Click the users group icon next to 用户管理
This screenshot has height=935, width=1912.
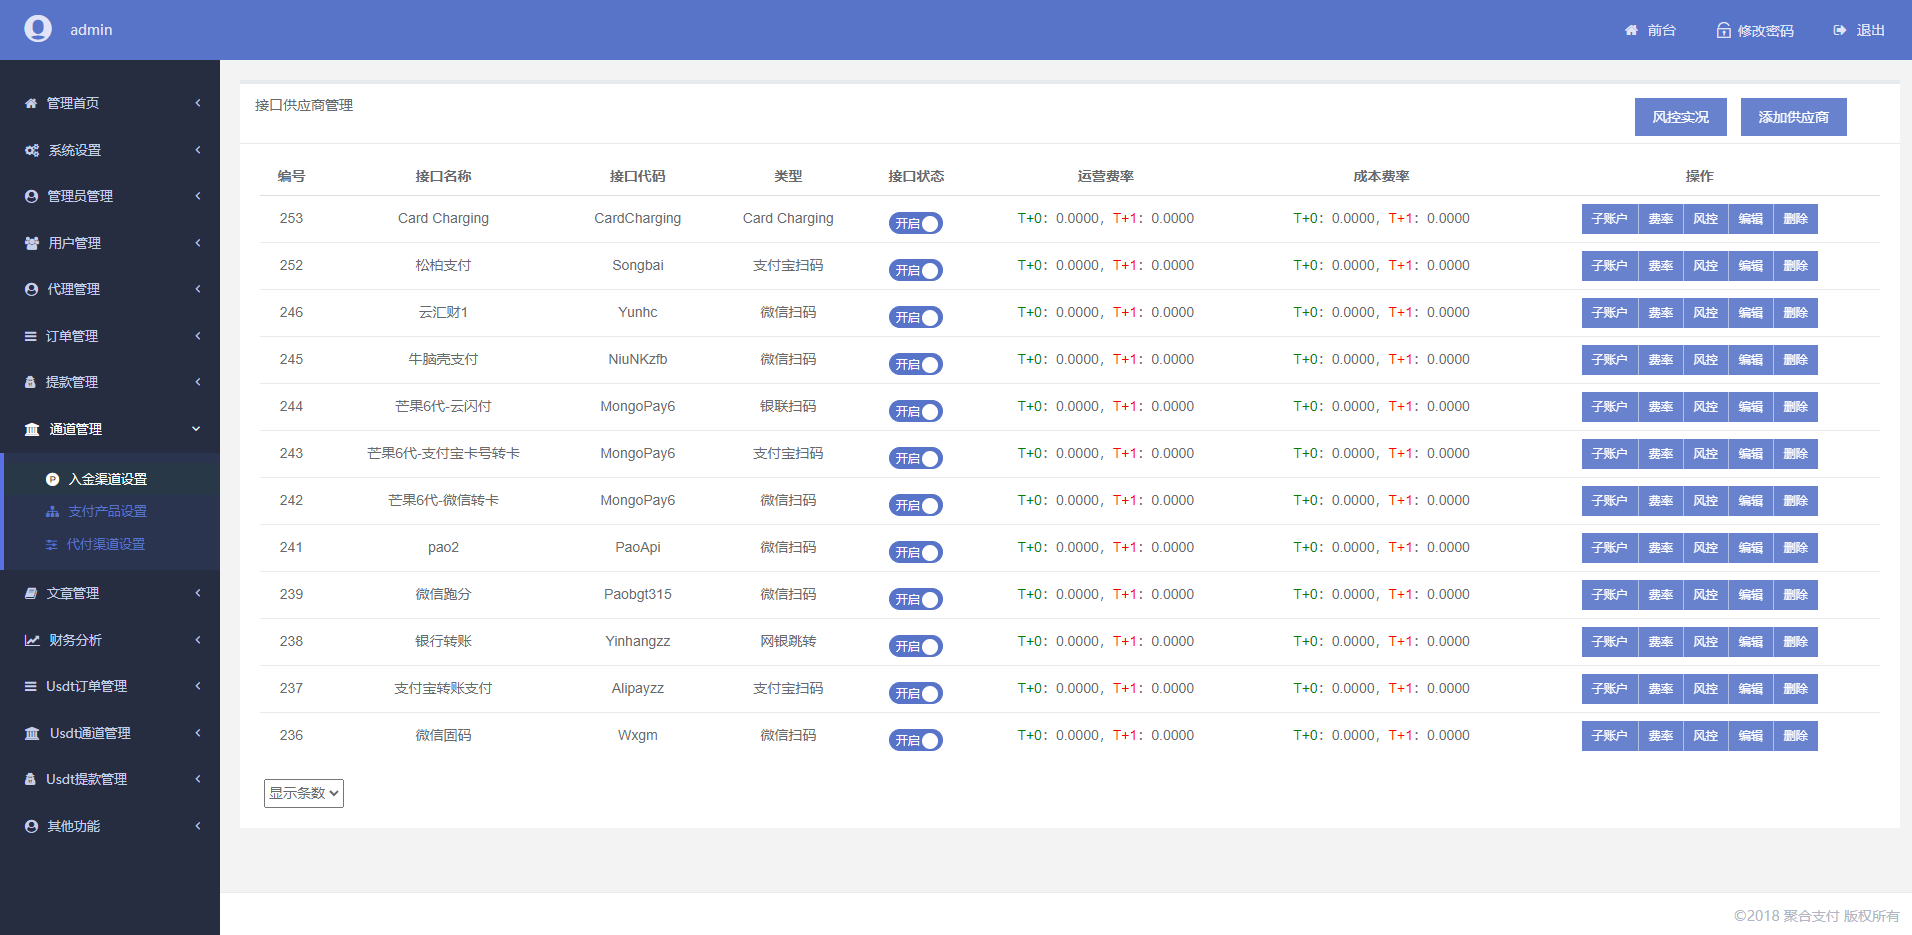[x=32, y=243]
